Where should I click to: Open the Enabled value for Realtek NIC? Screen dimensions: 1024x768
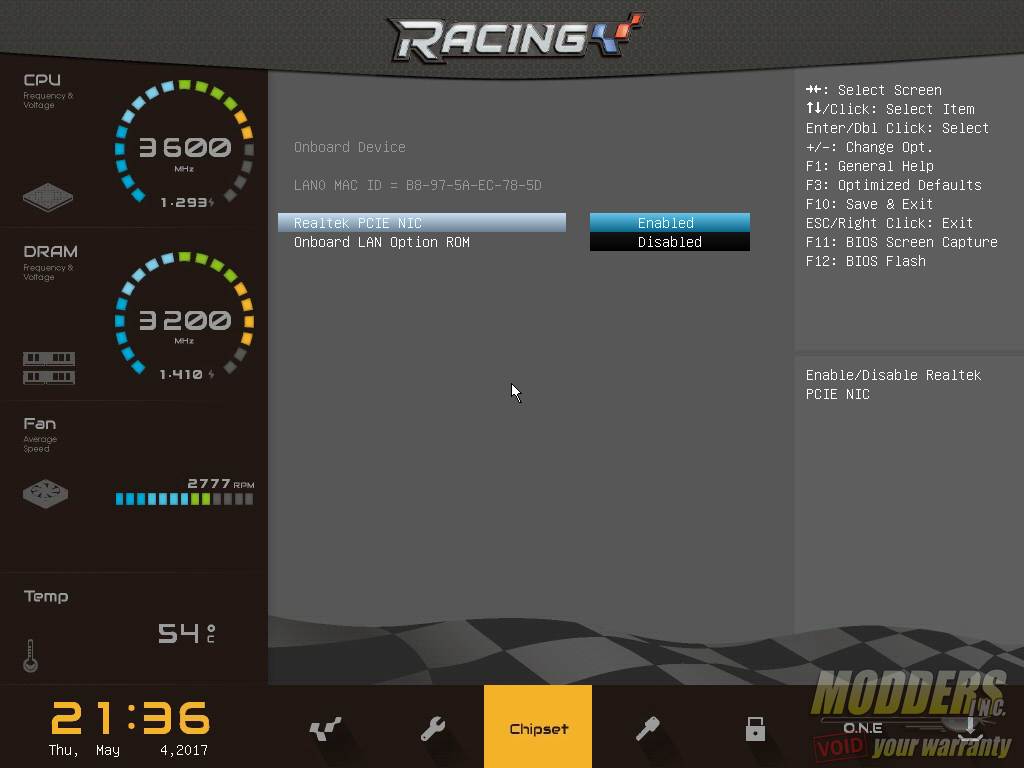click(x=669, y=223)
